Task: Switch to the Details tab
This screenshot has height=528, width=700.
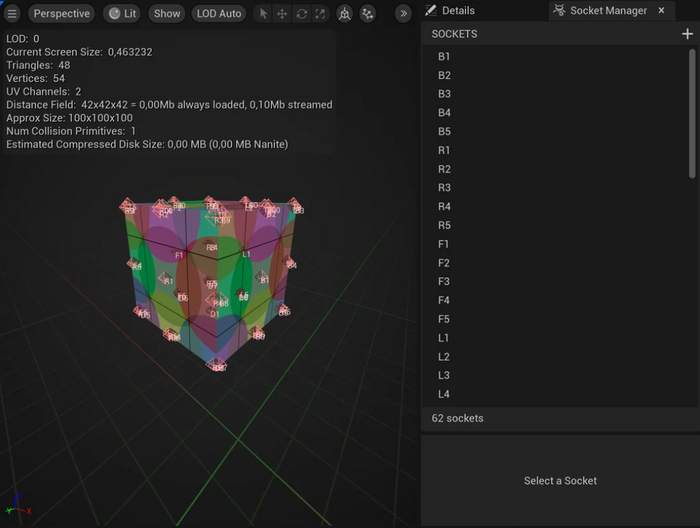Action: coord(450,10)
